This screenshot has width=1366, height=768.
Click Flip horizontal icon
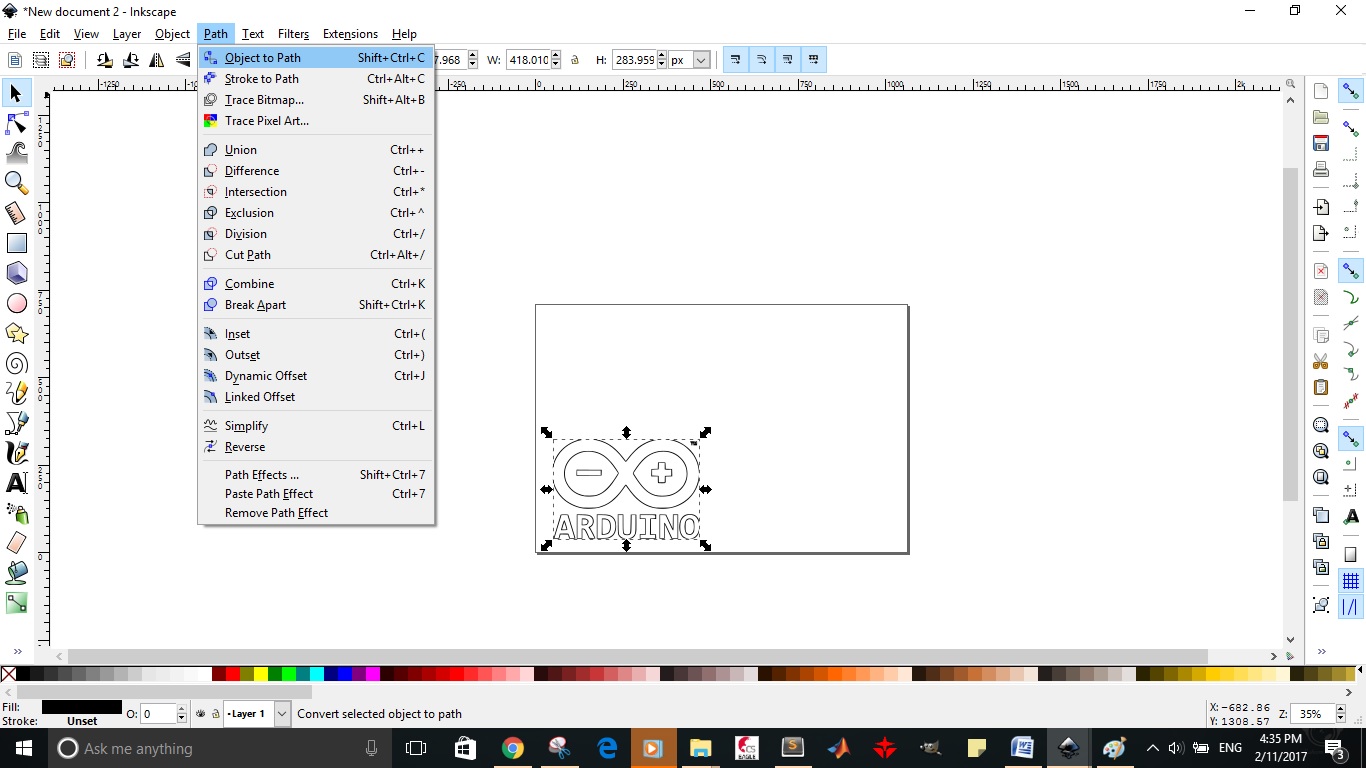pos(157,60)
